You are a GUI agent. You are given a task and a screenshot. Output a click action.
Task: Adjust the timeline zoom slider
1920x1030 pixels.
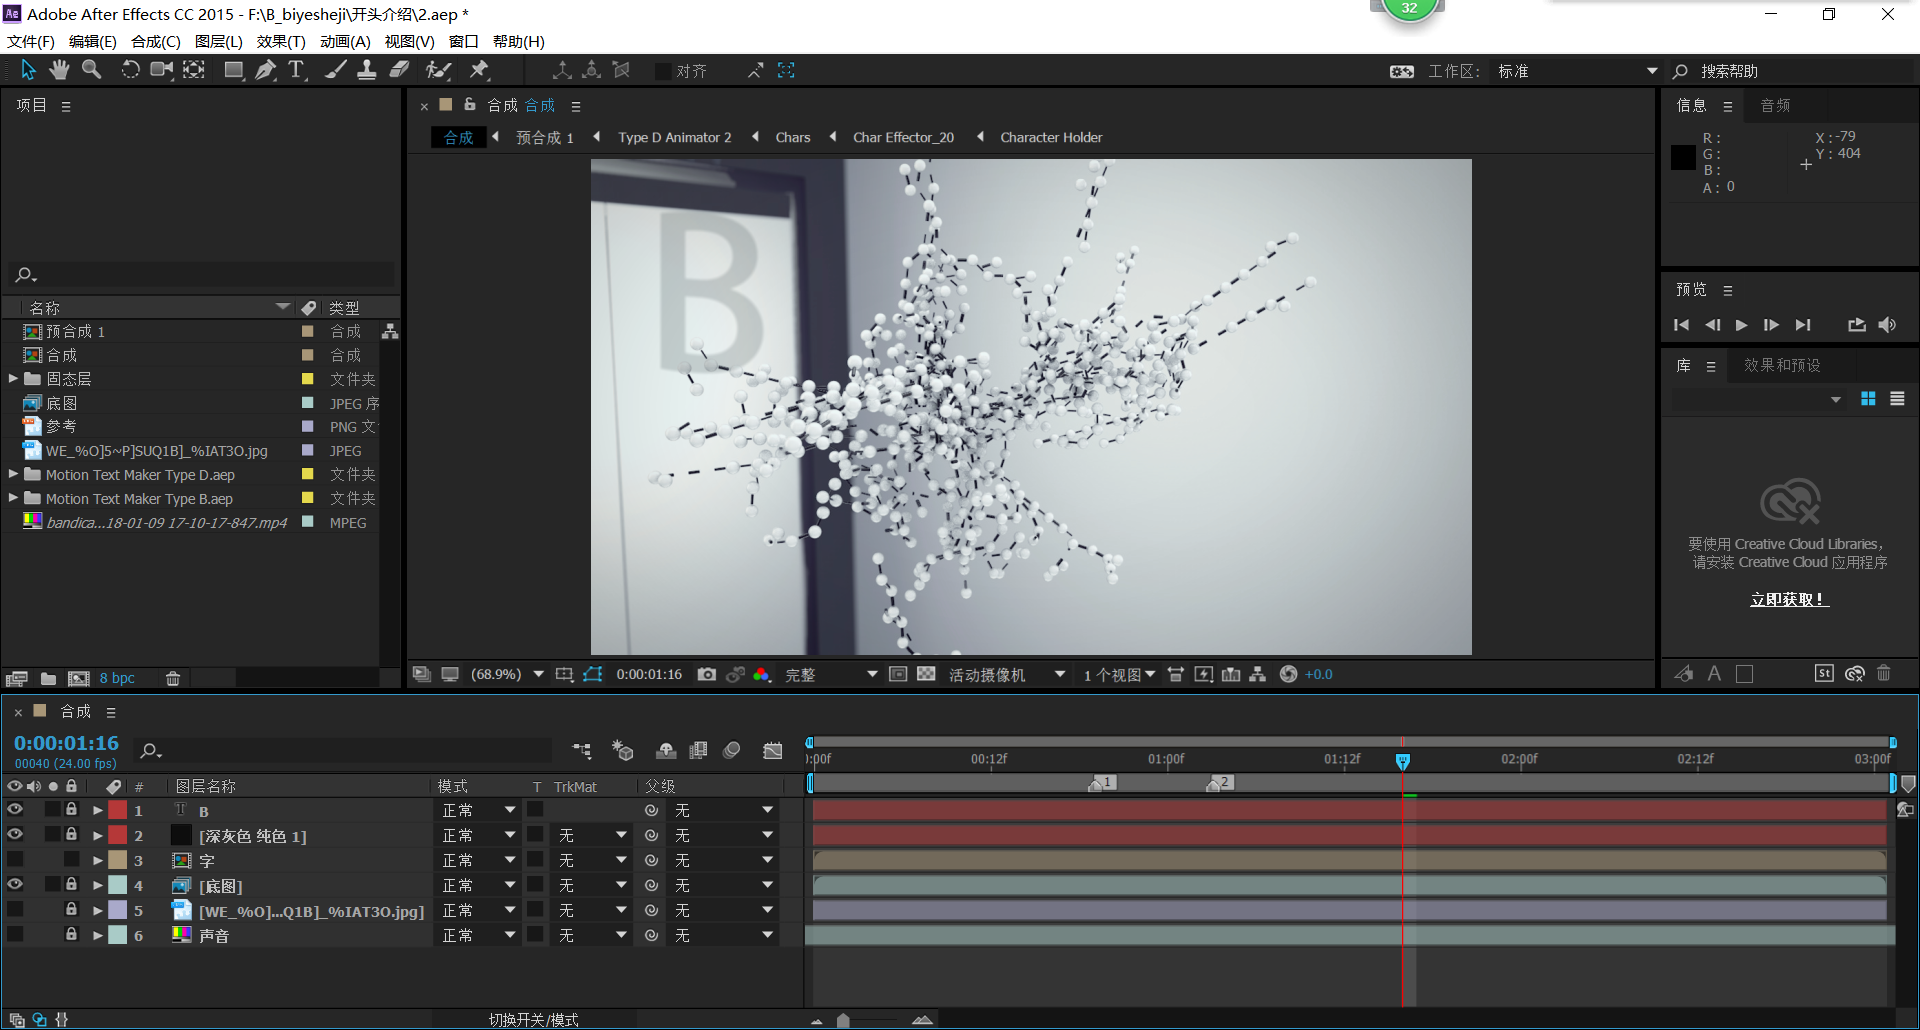click(x=843, y=1021)
